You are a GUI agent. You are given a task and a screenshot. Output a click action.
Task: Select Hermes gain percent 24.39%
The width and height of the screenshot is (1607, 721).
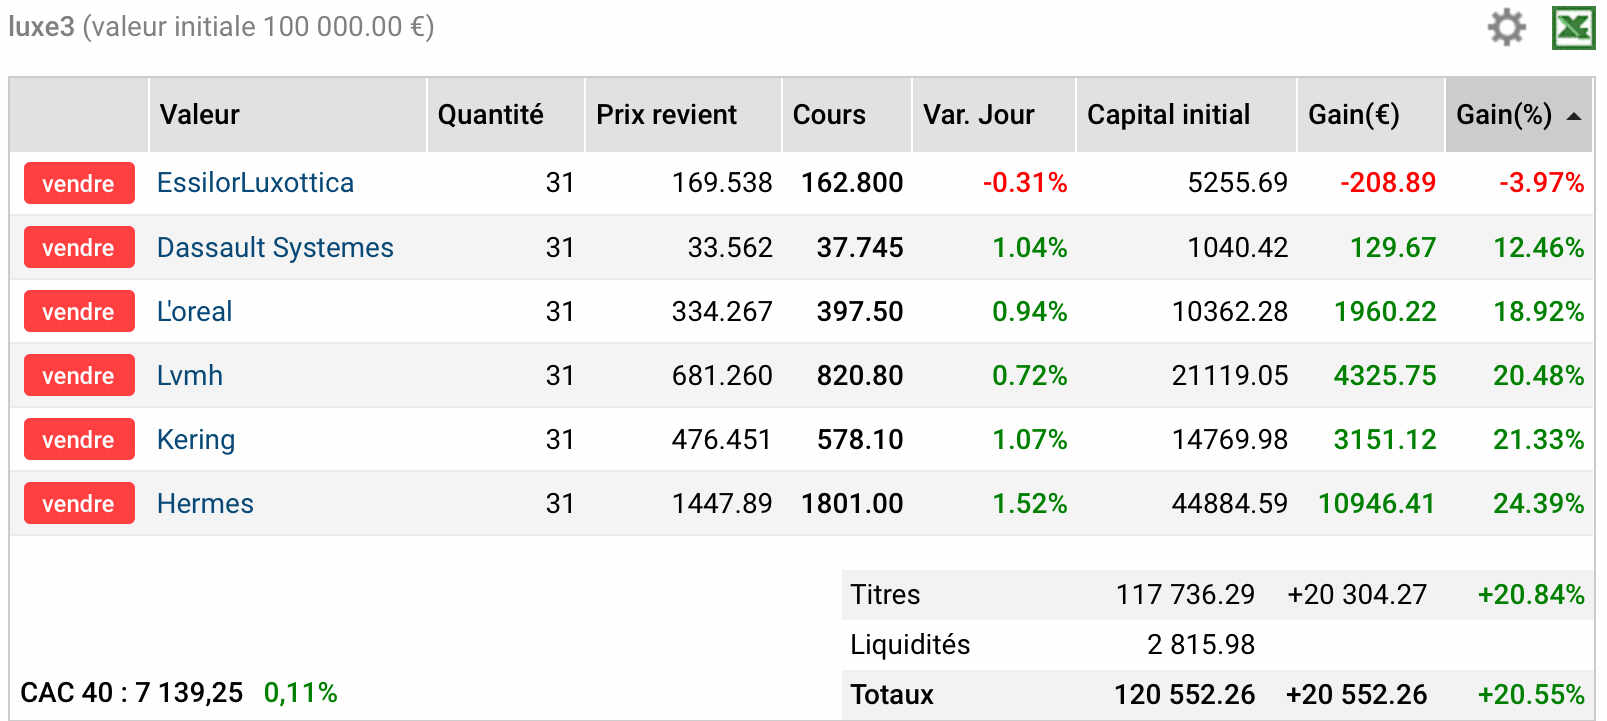coord(1539,503)
